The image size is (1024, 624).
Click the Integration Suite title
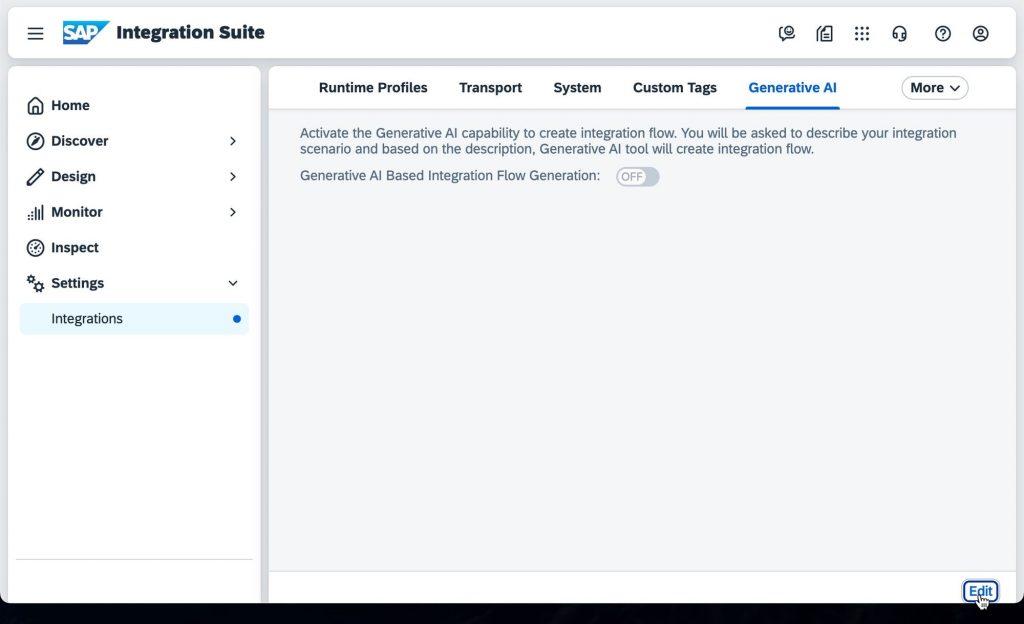[x=190, y=33]
